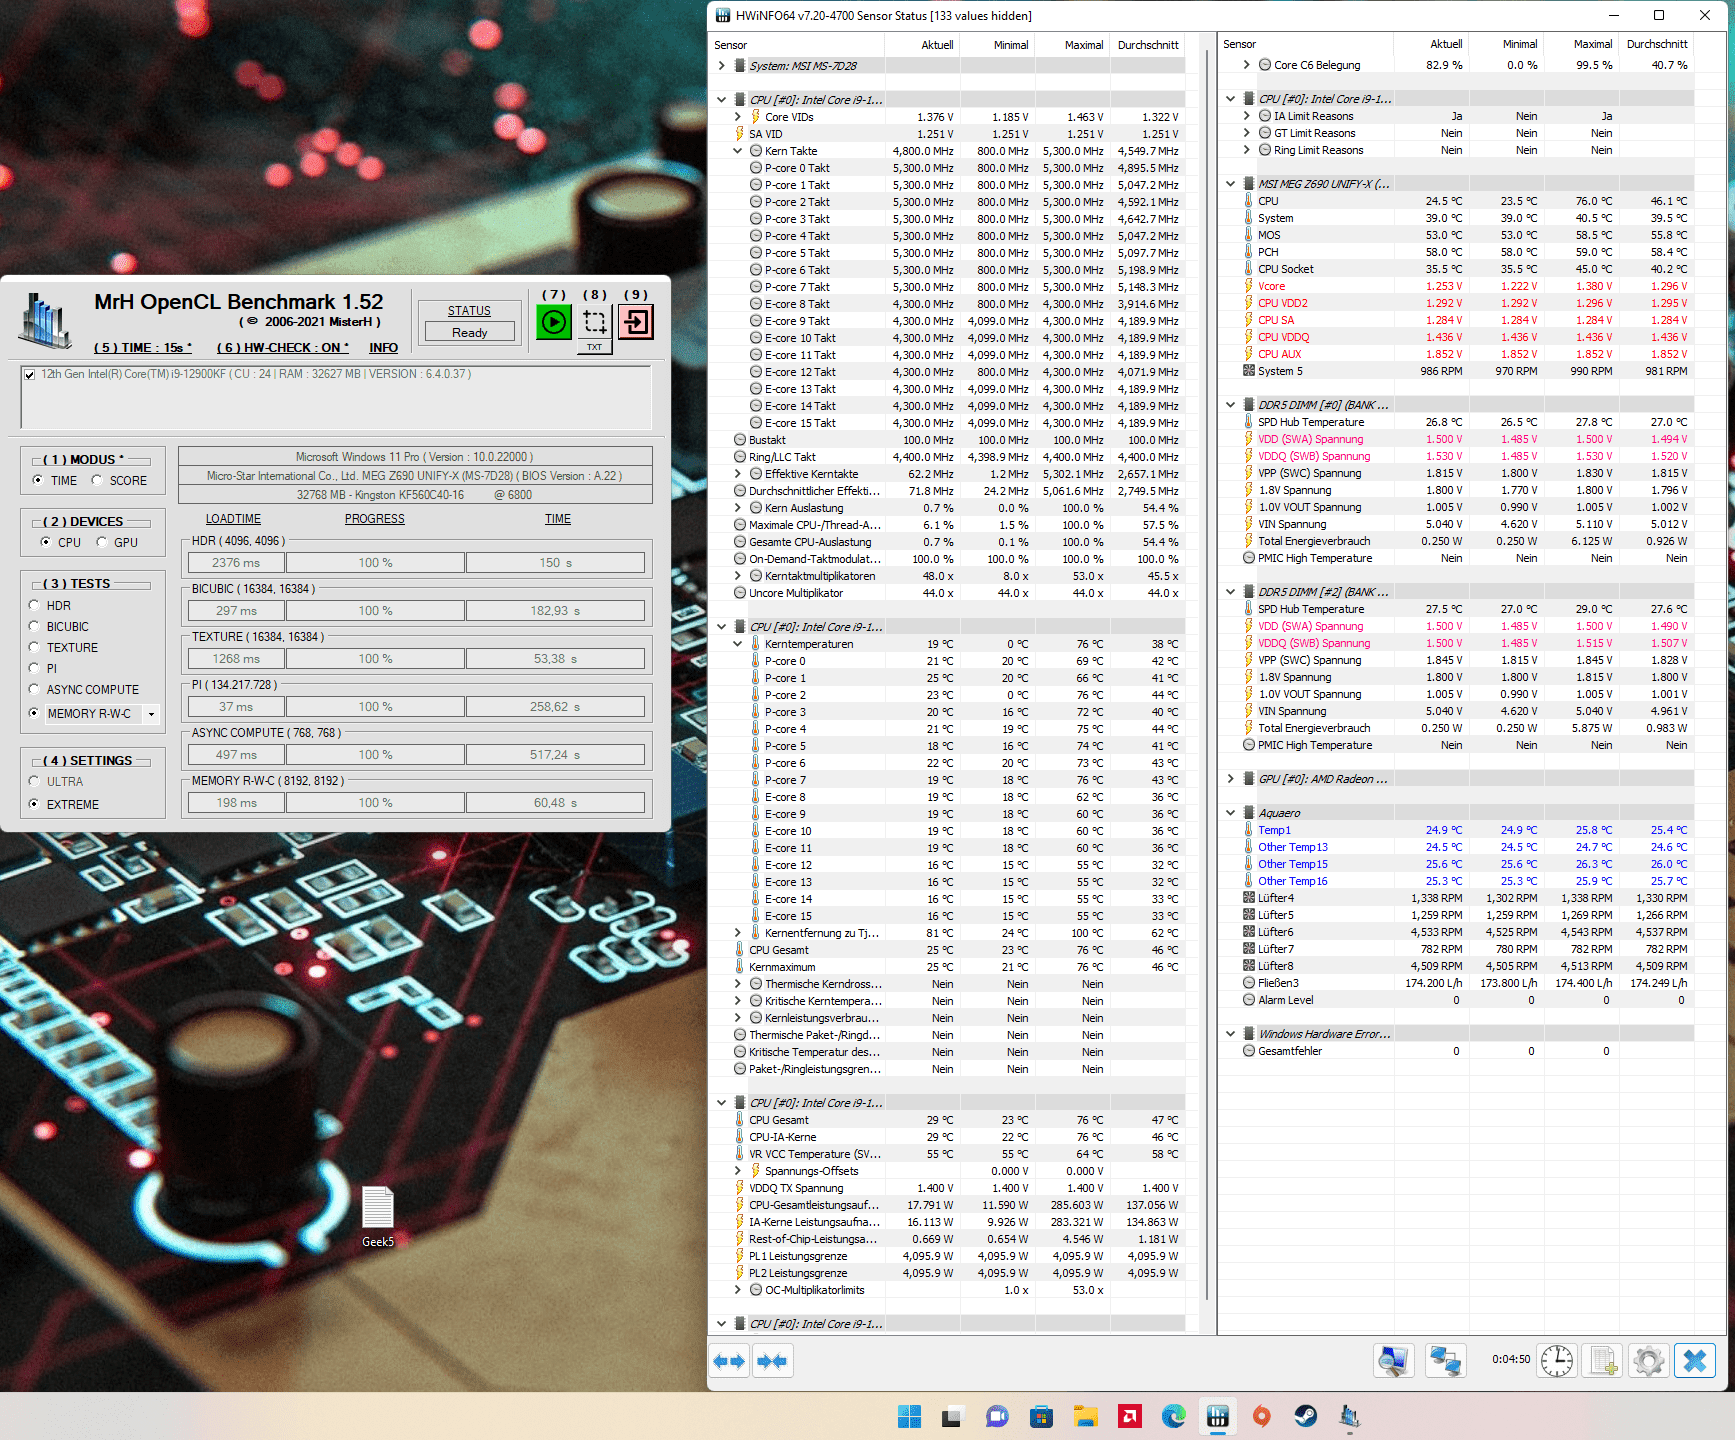Click the TXT export button

(595, 347)
